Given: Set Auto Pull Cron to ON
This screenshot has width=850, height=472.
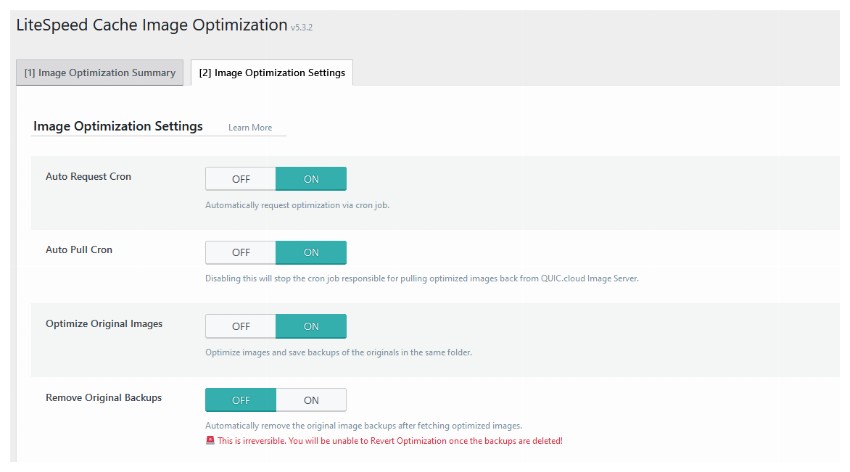Looking at the screenshot, I should pos(311,253).
